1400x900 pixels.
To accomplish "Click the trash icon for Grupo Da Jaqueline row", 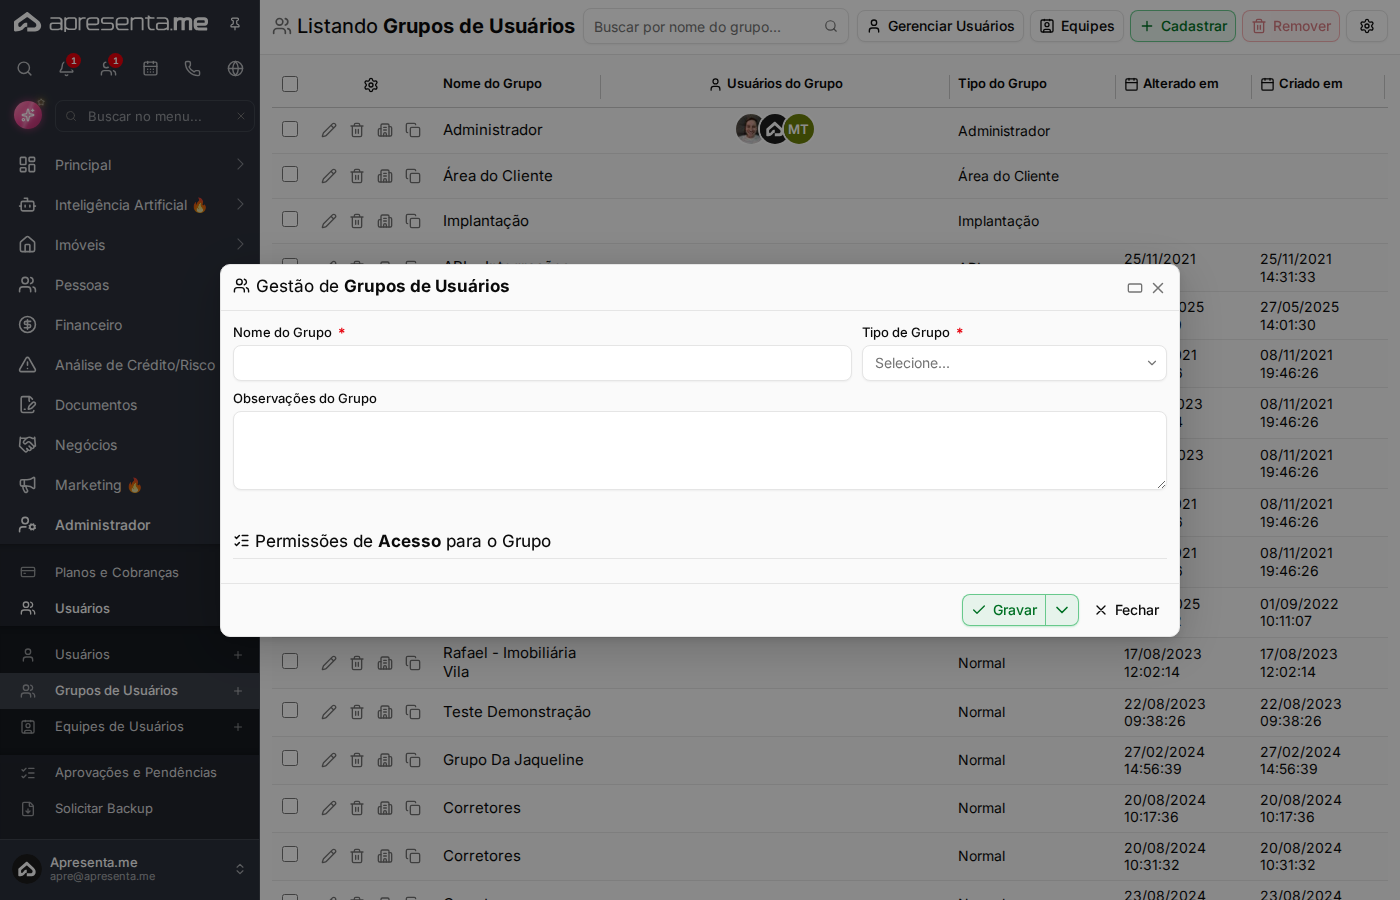I will (357, 760).
